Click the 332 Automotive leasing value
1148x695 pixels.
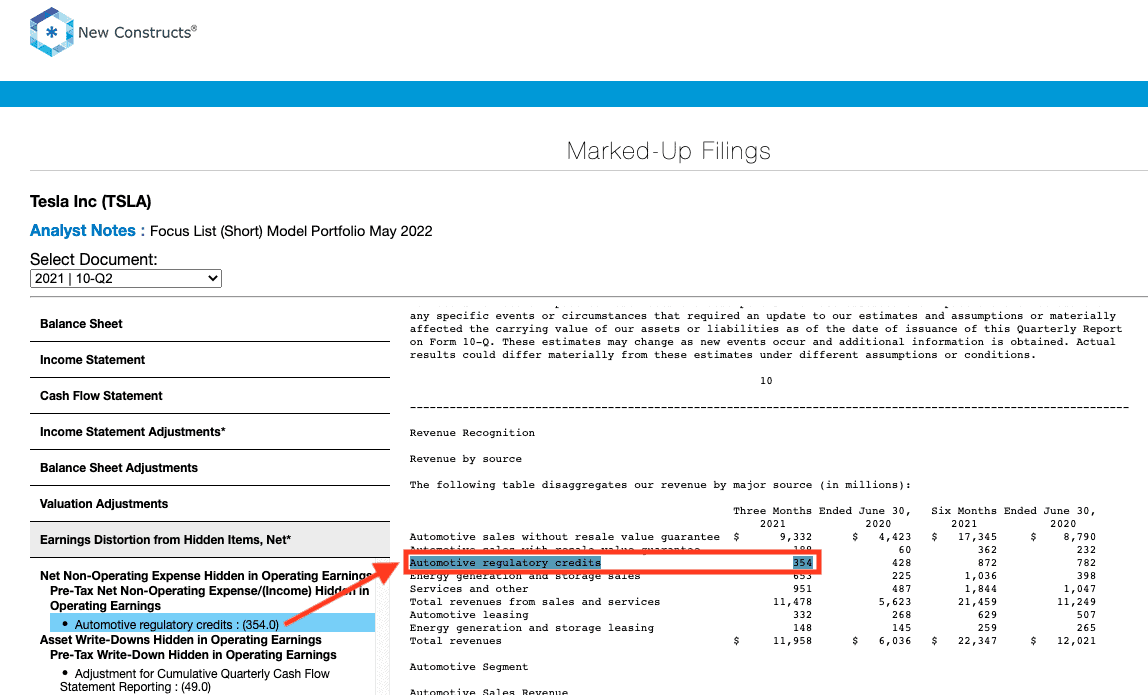coord(802,615)
